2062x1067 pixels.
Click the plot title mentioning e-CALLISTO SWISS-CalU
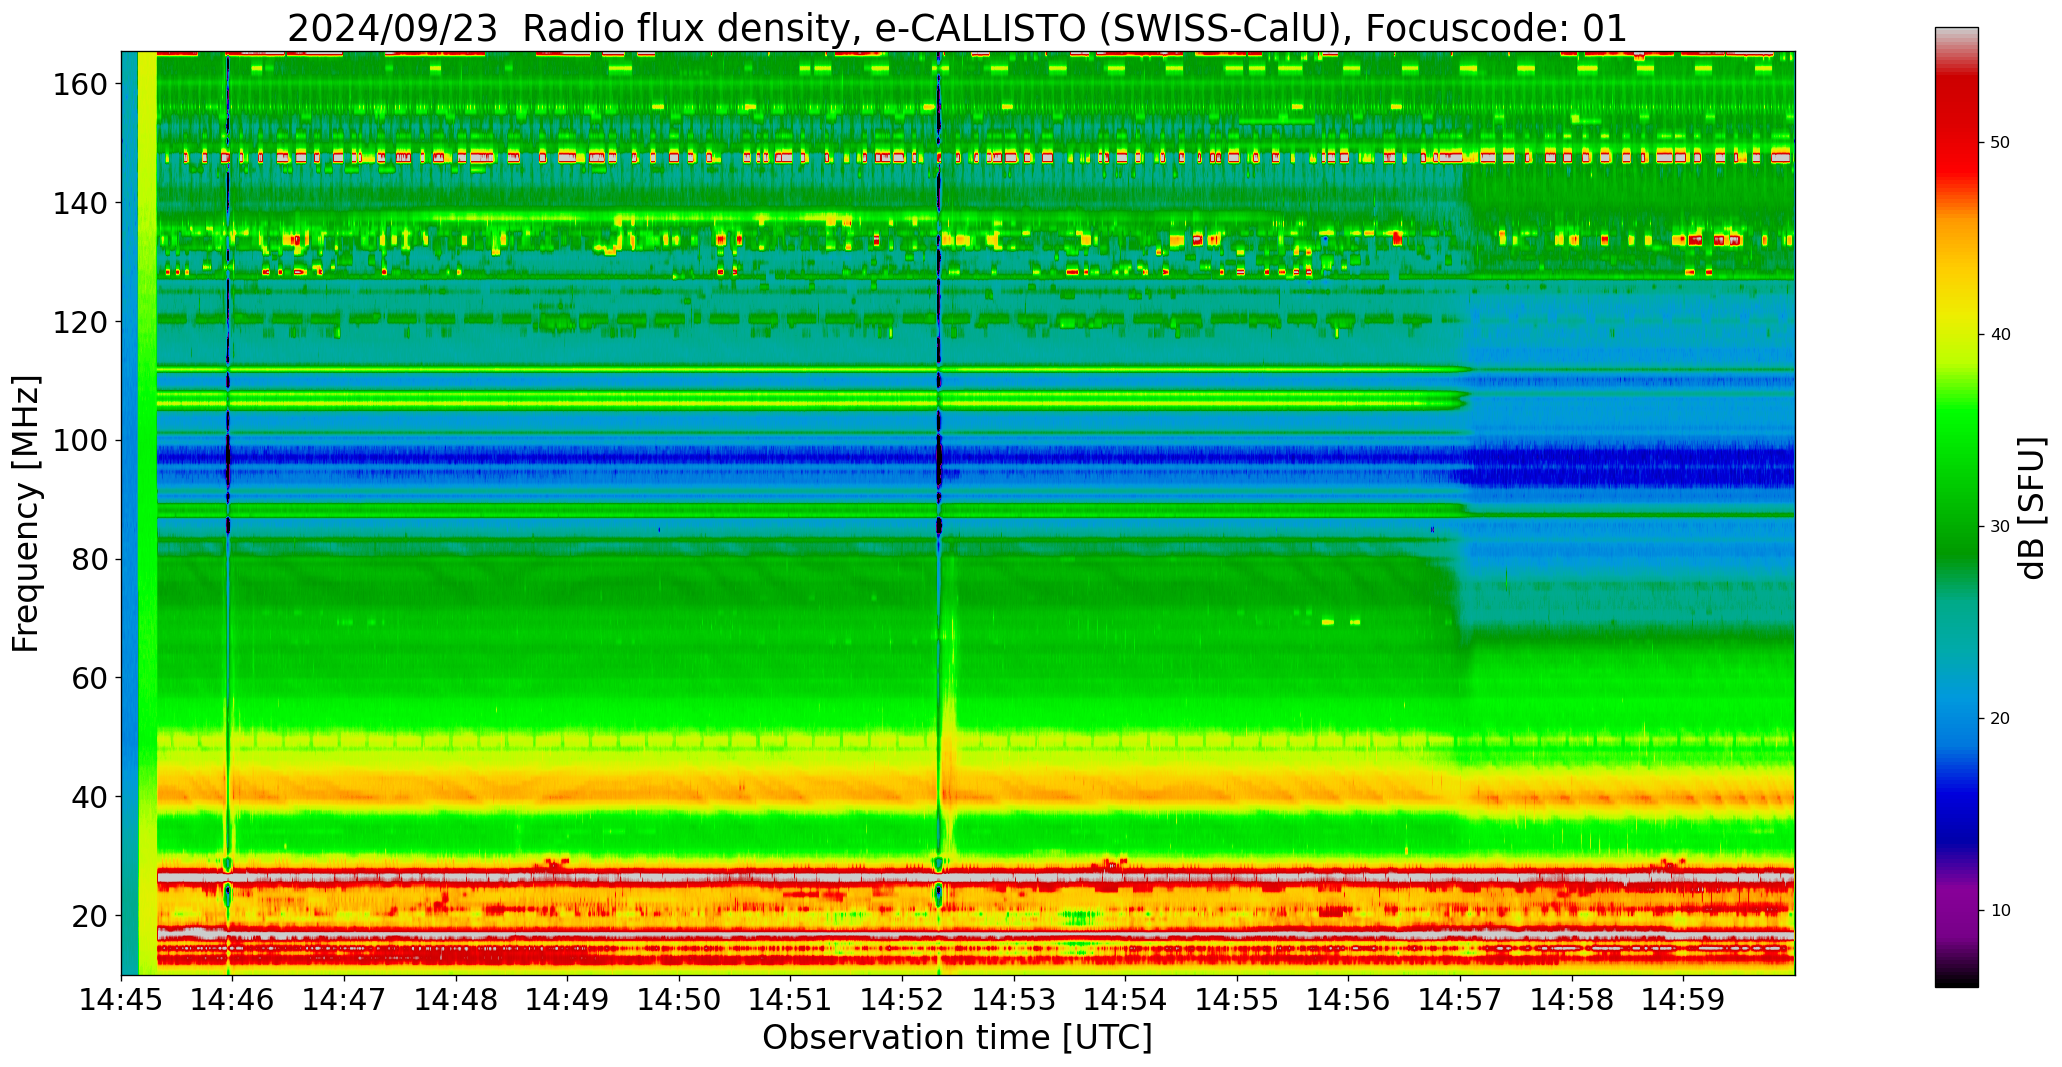click(957, 28)
